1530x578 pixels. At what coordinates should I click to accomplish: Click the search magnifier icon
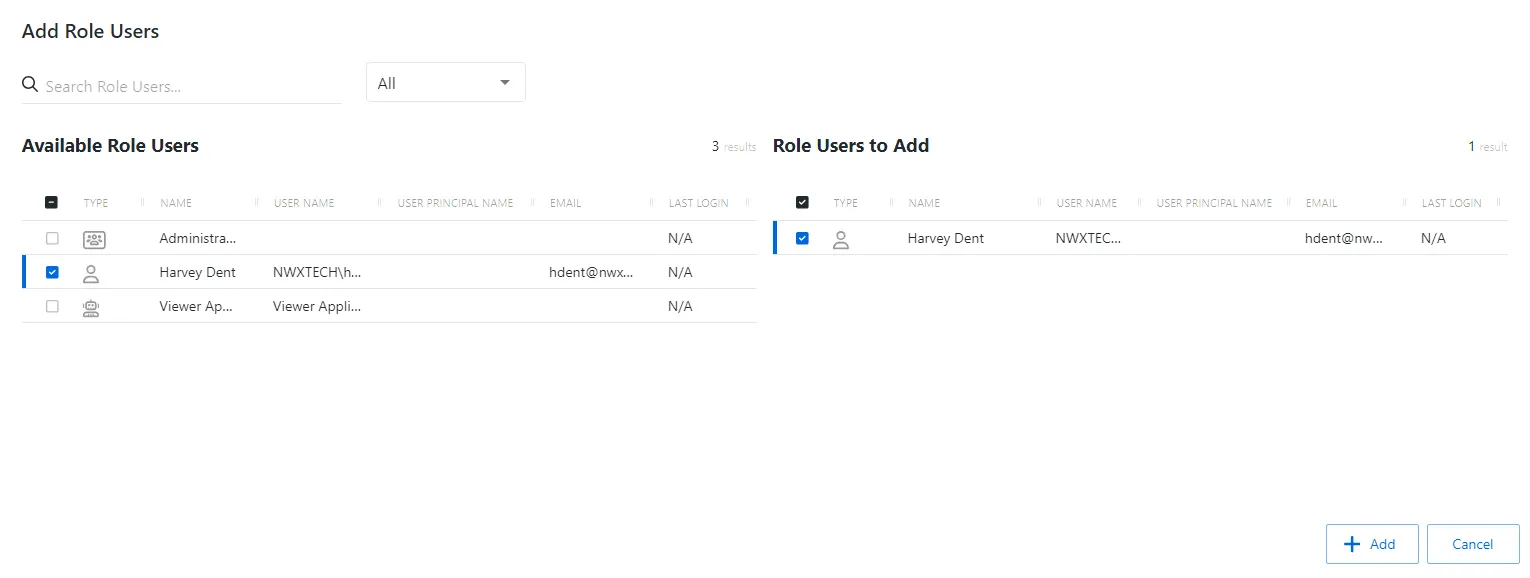(x=30, y=84)
